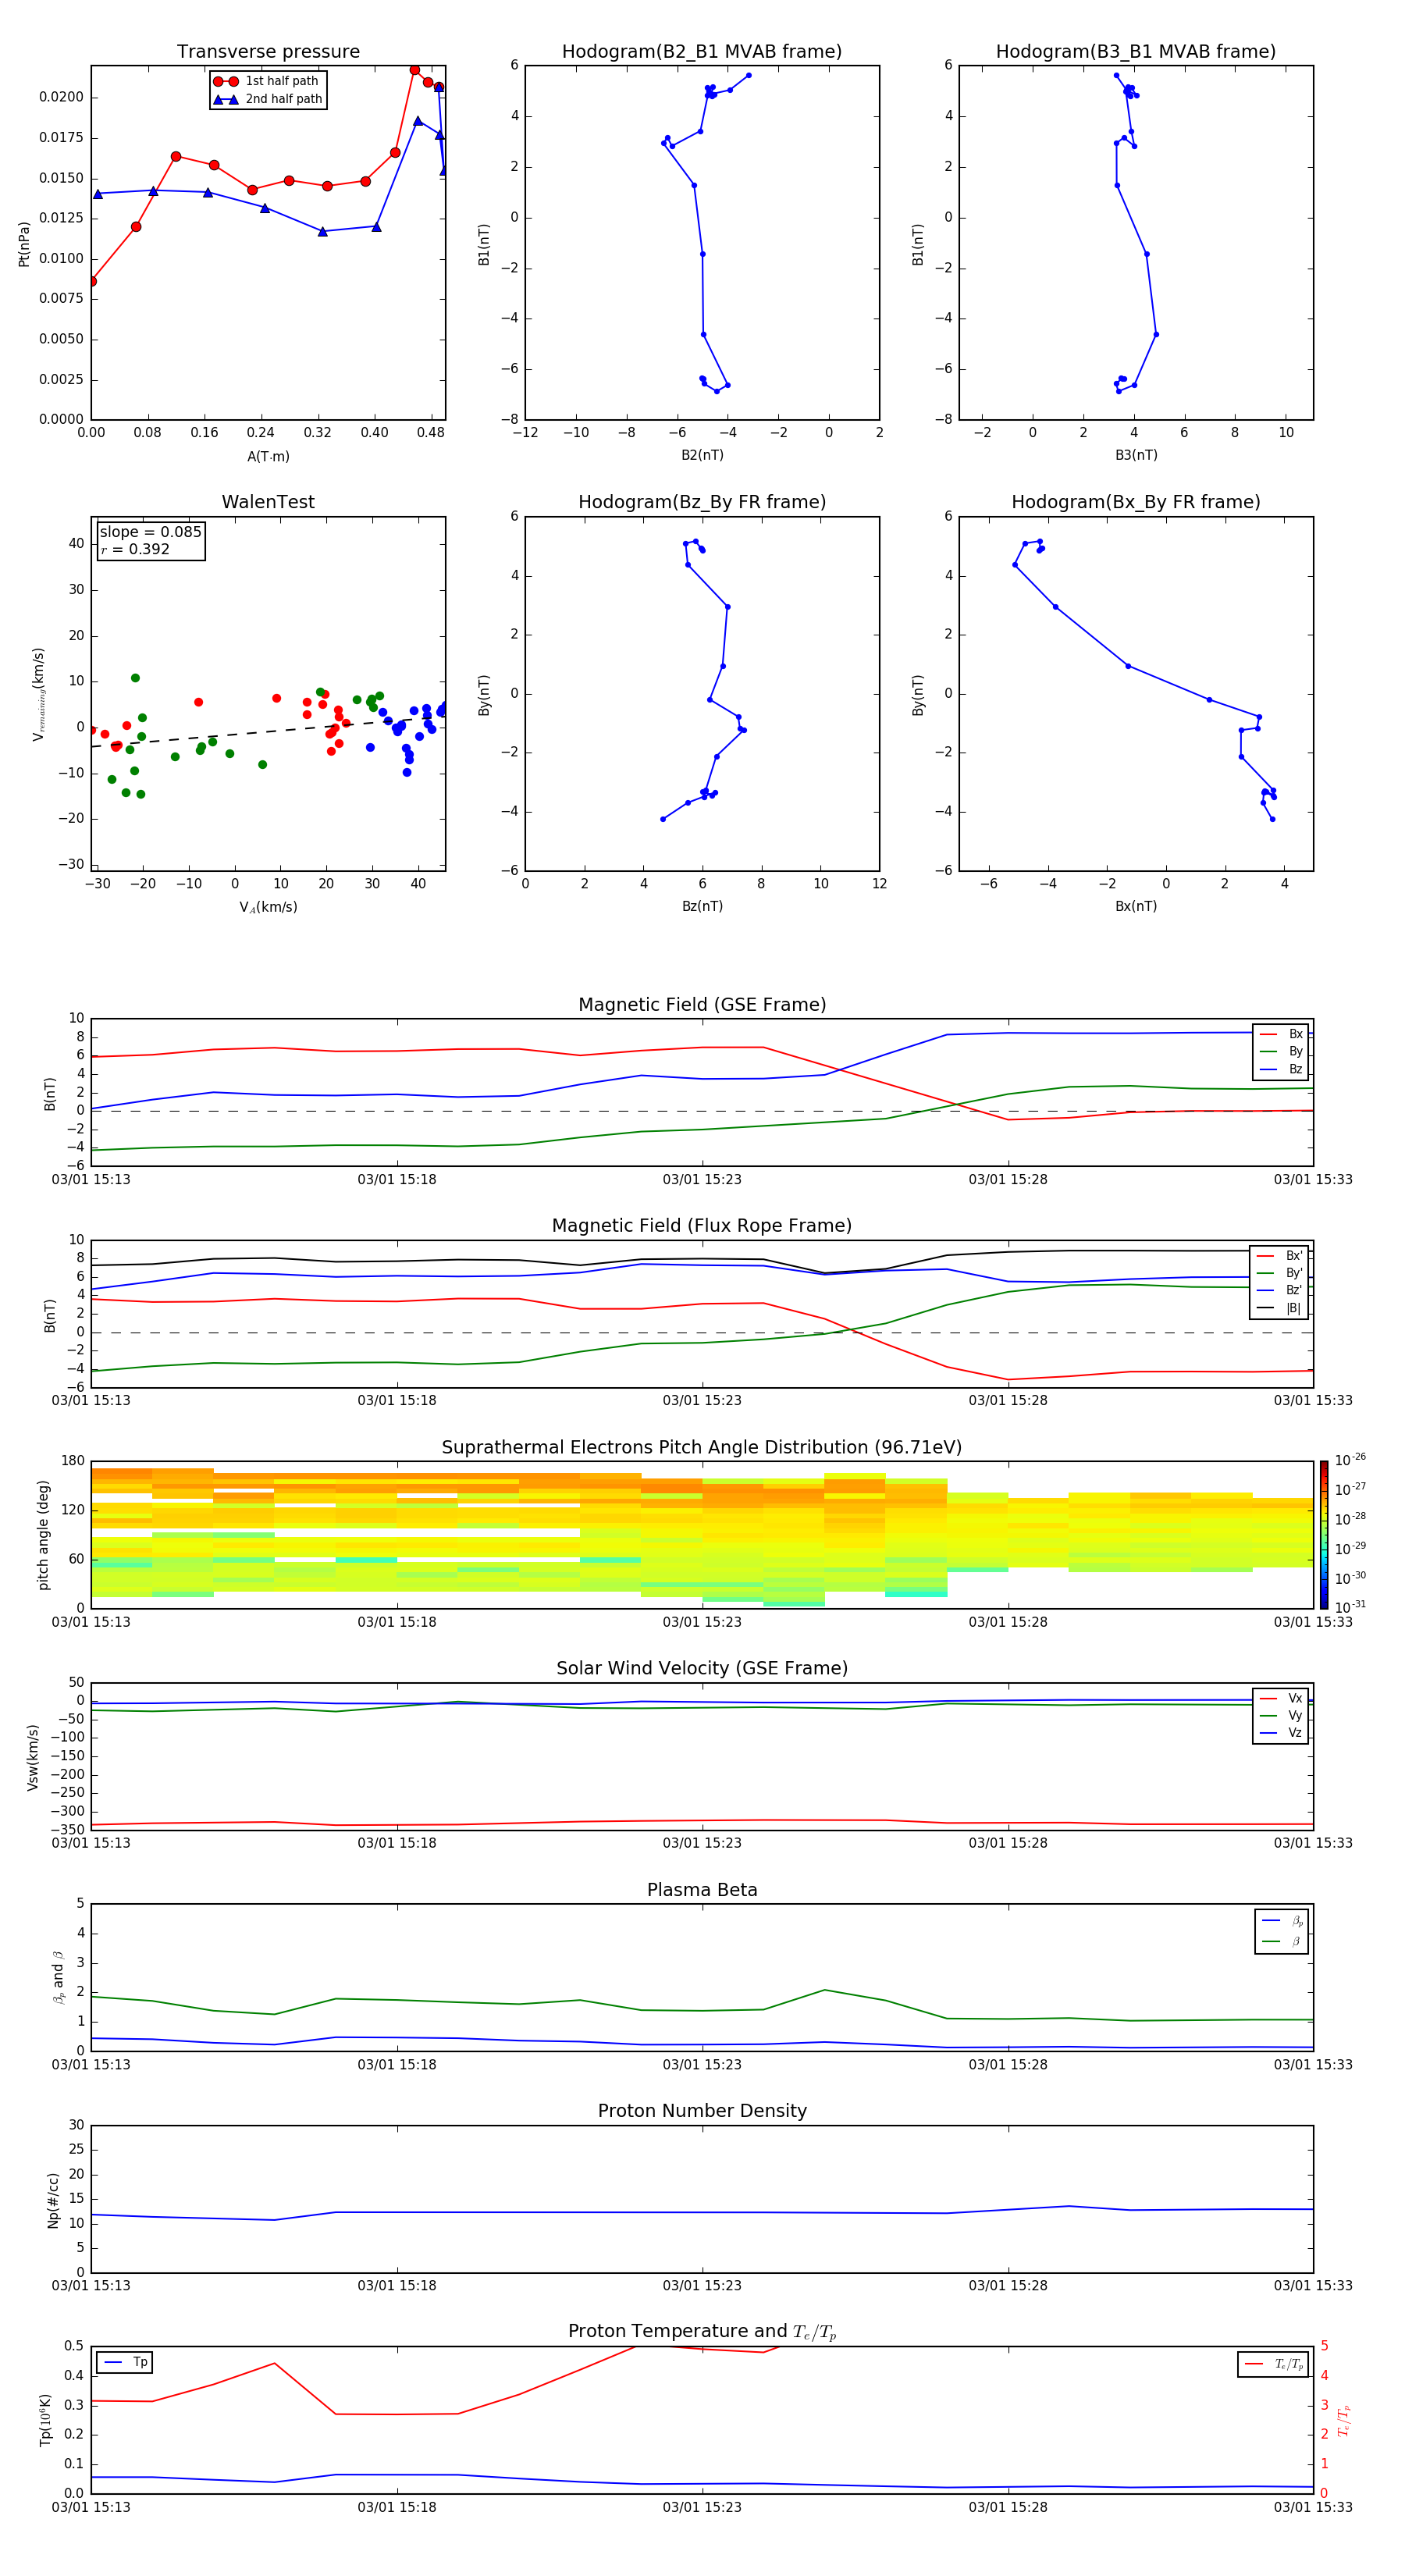Click the Te/Tp legend entry
The image size is (1405, 2576).
1274,2364
